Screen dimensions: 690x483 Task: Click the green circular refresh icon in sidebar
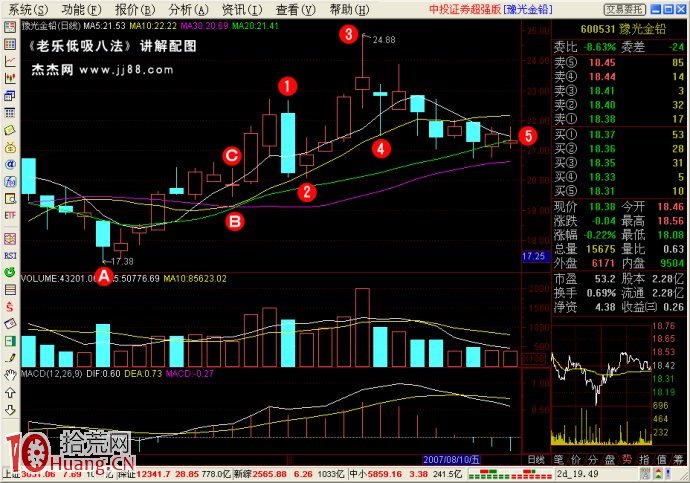point(10,272)
